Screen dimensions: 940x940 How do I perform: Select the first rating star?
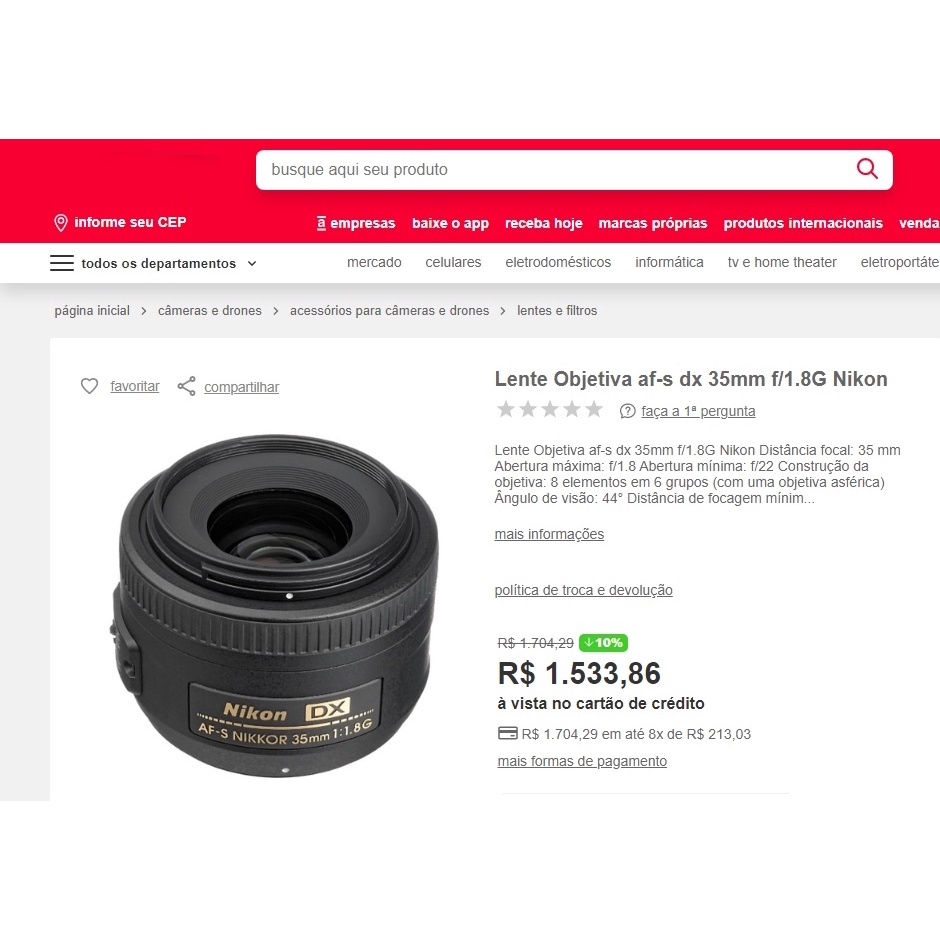pos(506,409)
